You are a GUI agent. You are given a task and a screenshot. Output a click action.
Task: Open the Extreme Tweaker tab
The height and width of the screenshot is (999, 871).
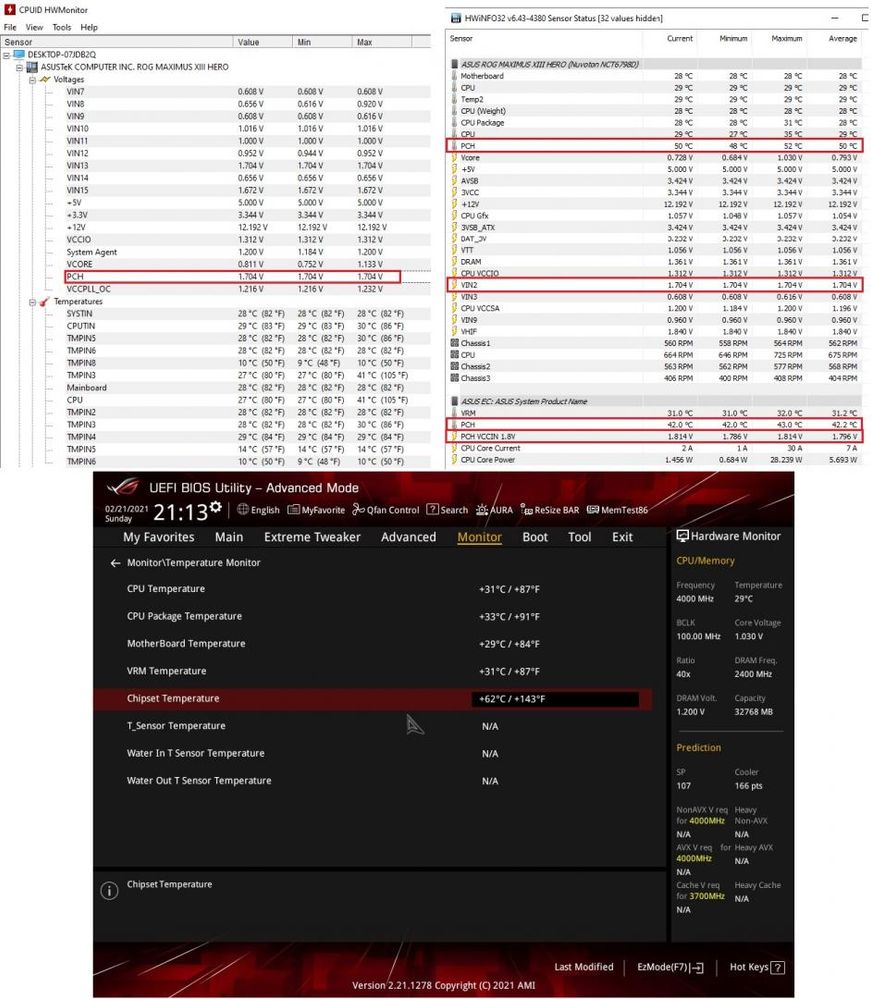point(312,537)
